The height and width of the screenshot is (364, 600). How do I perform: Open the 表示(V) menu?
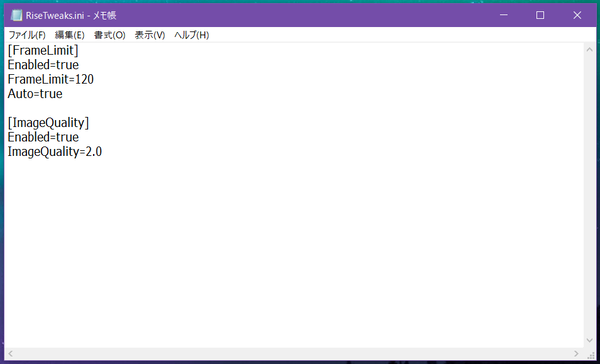pyautogui.click(x=150, y=35)
